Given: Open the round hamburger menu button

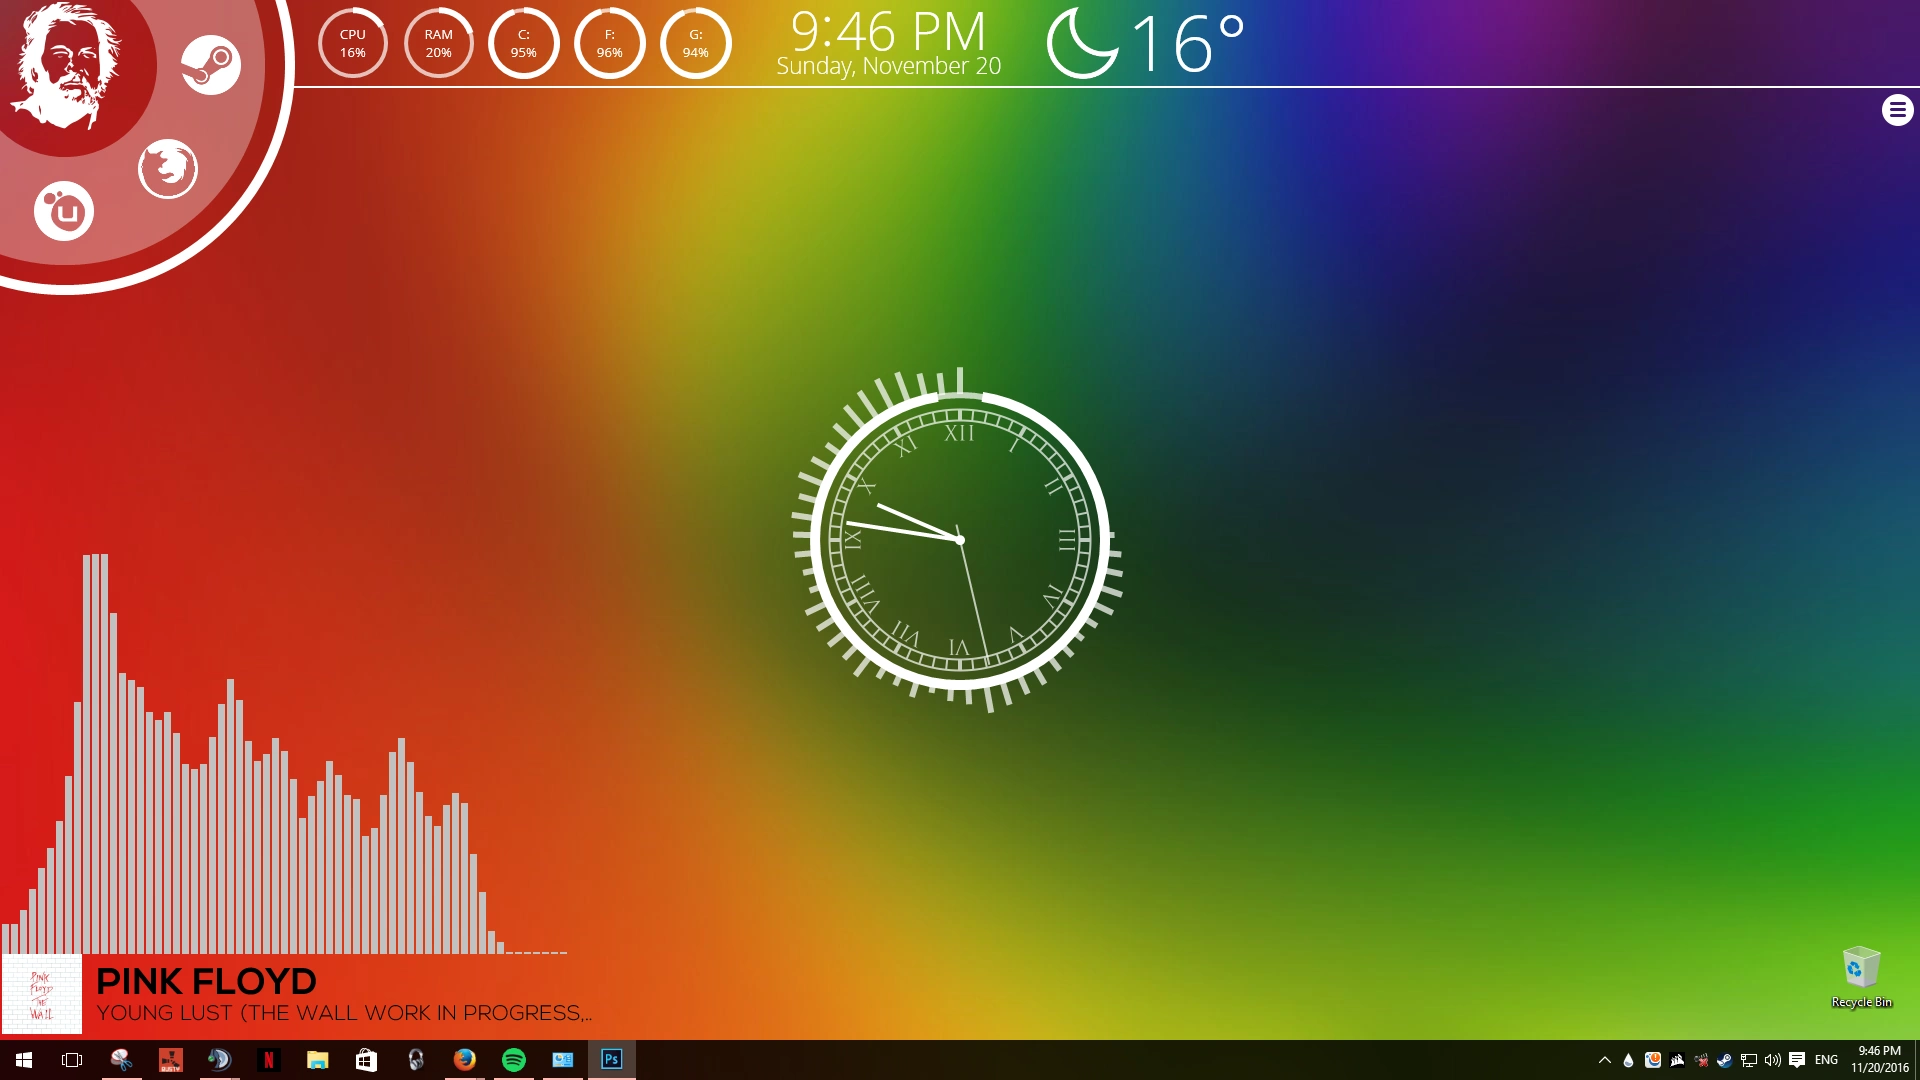Looking at the screenshot, I should coord(1897,110).
